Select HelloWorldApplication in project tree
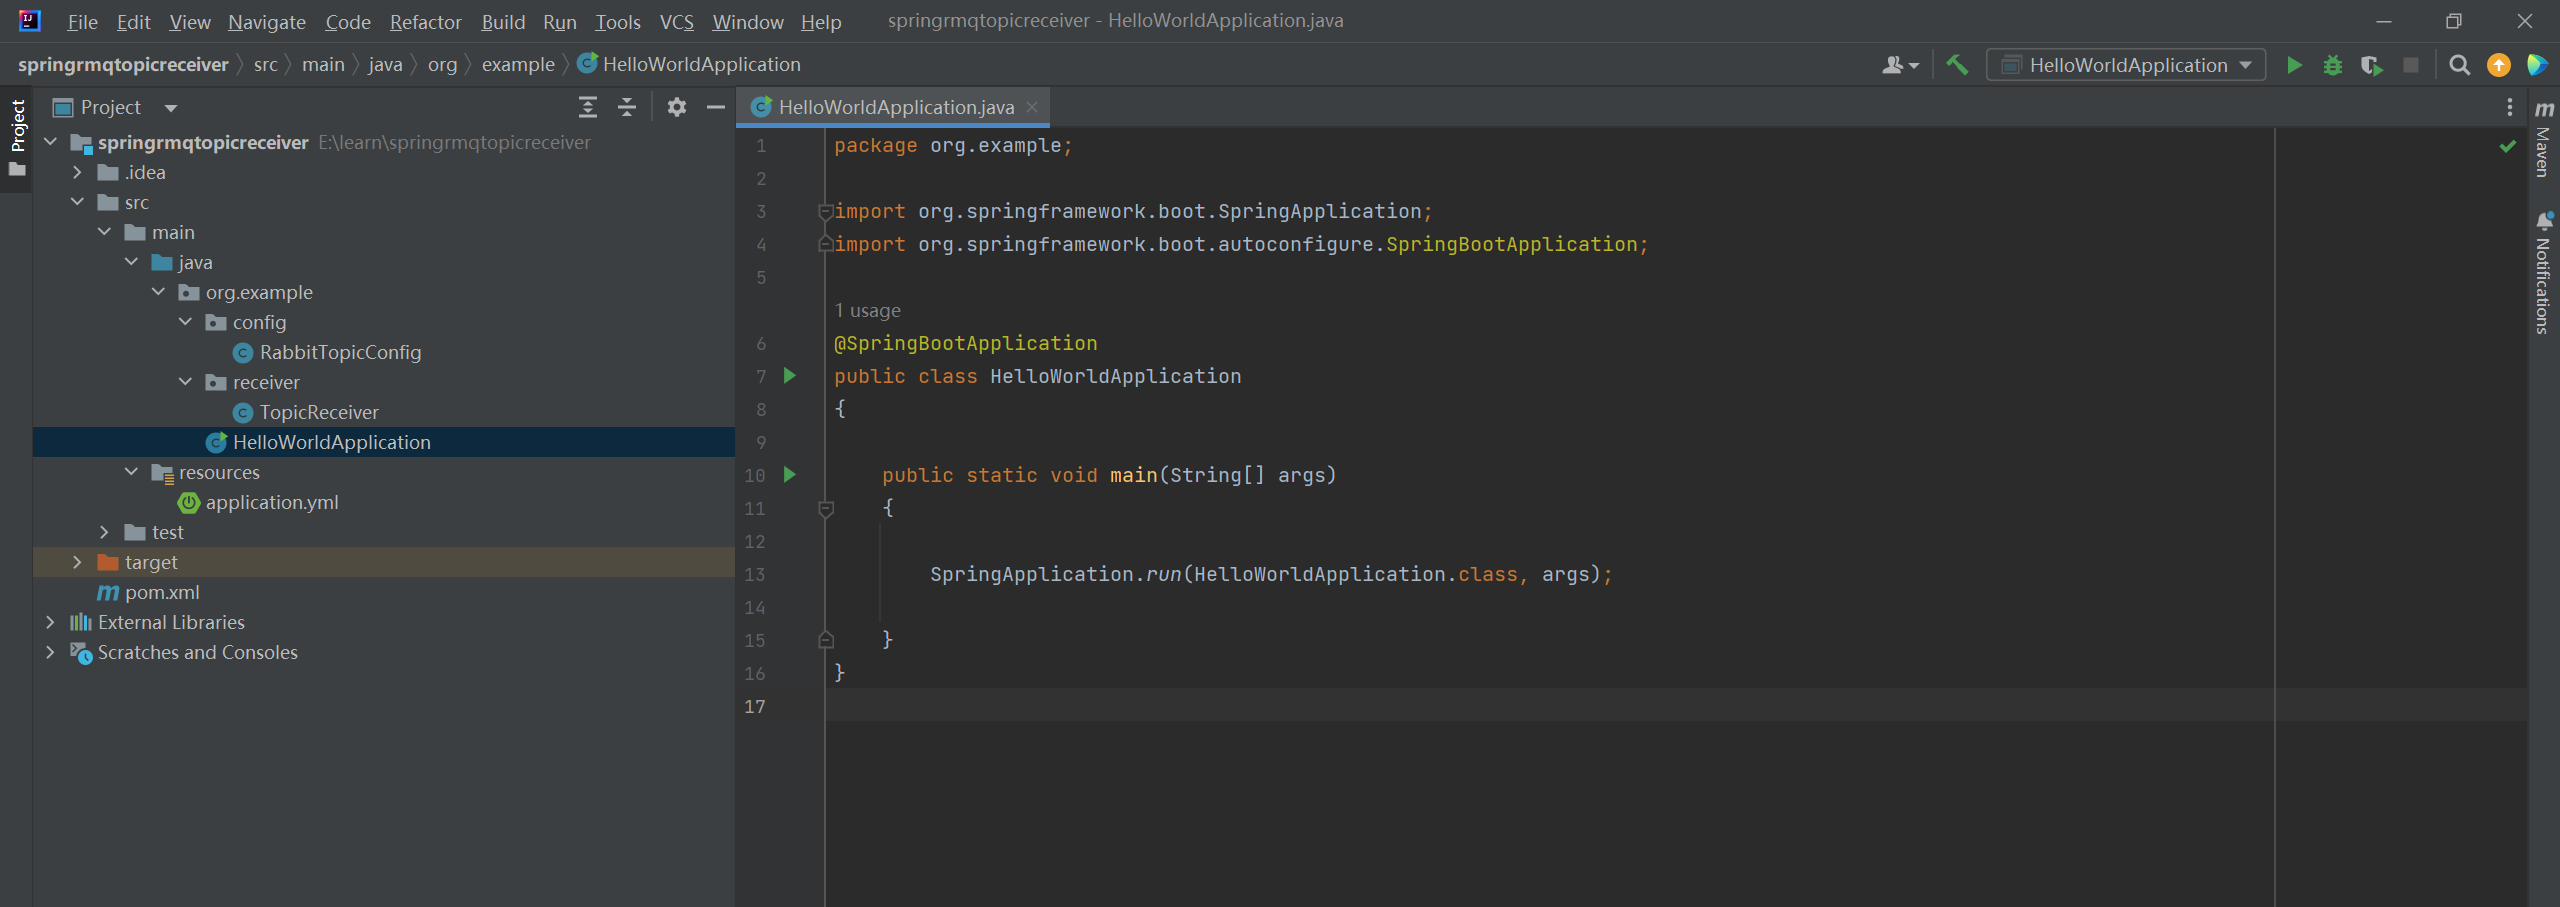The height and width of the screenshot is (907, 2560). [x=384, y=442]
